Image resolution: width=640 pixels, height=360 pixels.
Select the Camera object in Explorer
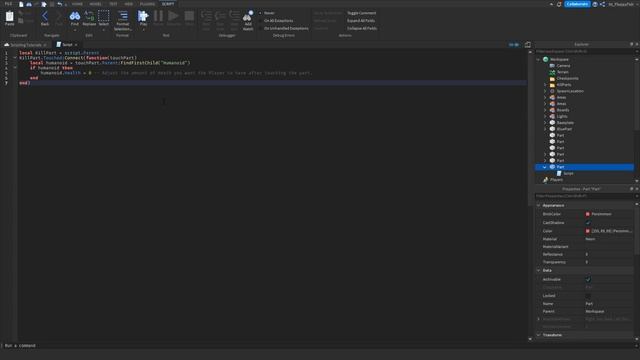[x=563, y=66]
